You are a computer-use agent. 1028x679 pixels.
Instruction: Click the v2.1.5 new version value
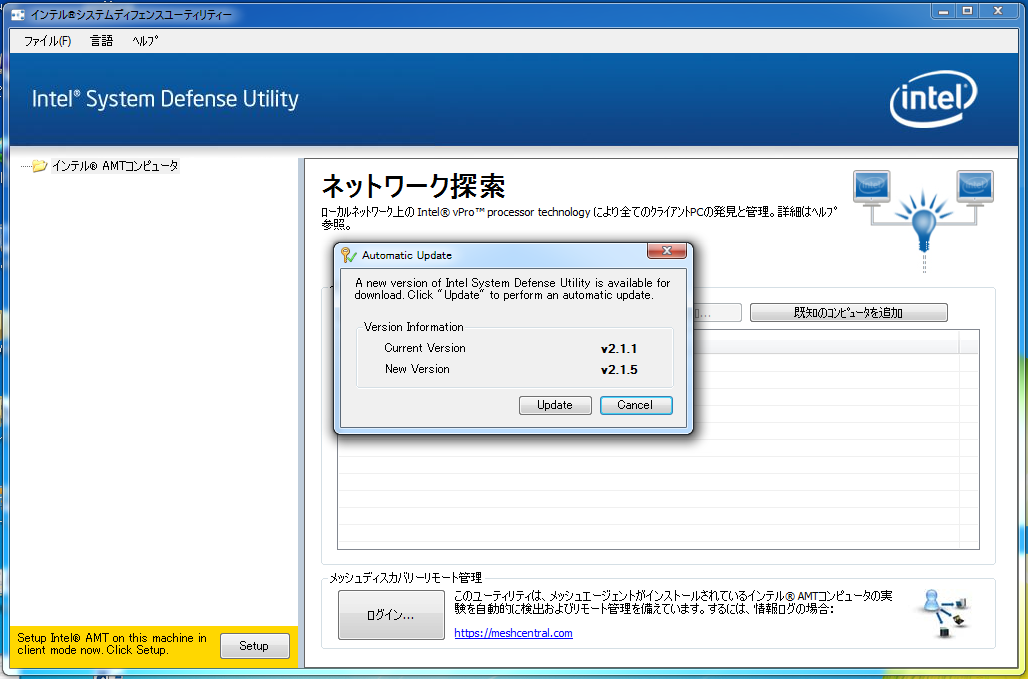click(619, 370)
